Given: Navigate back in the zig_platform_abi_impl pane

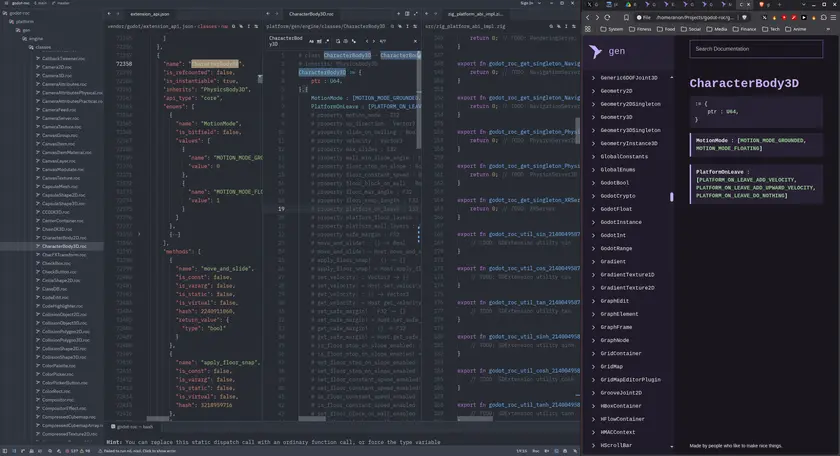Looking at the screenshot, I should [x=426, y=14].
